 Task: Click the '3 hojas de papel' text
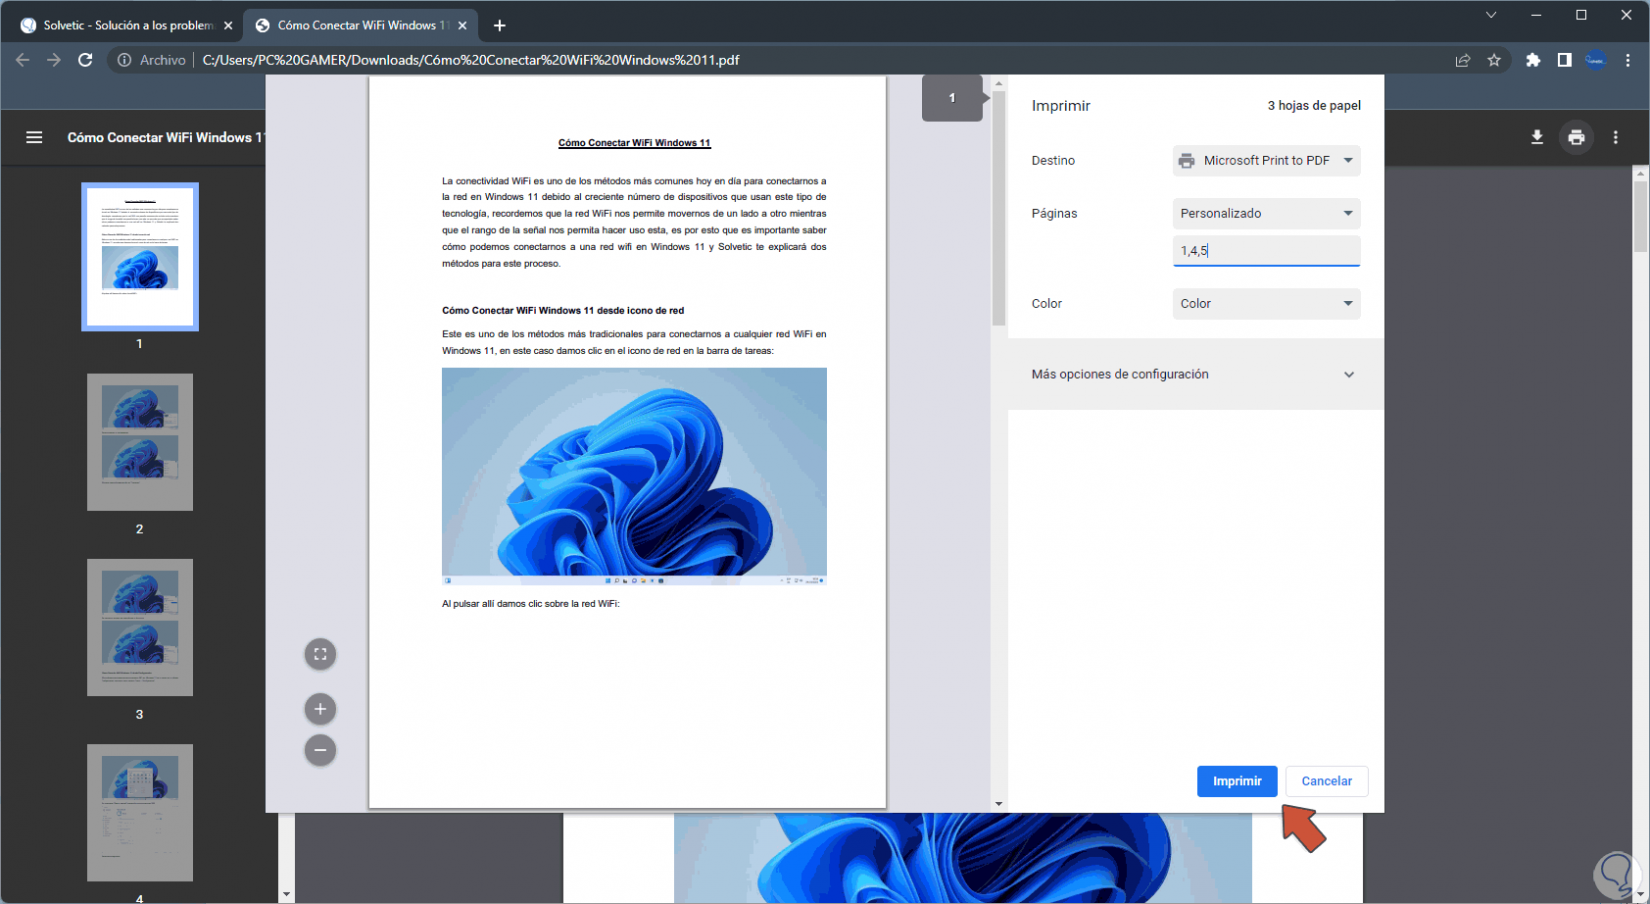click(1314, 105)
